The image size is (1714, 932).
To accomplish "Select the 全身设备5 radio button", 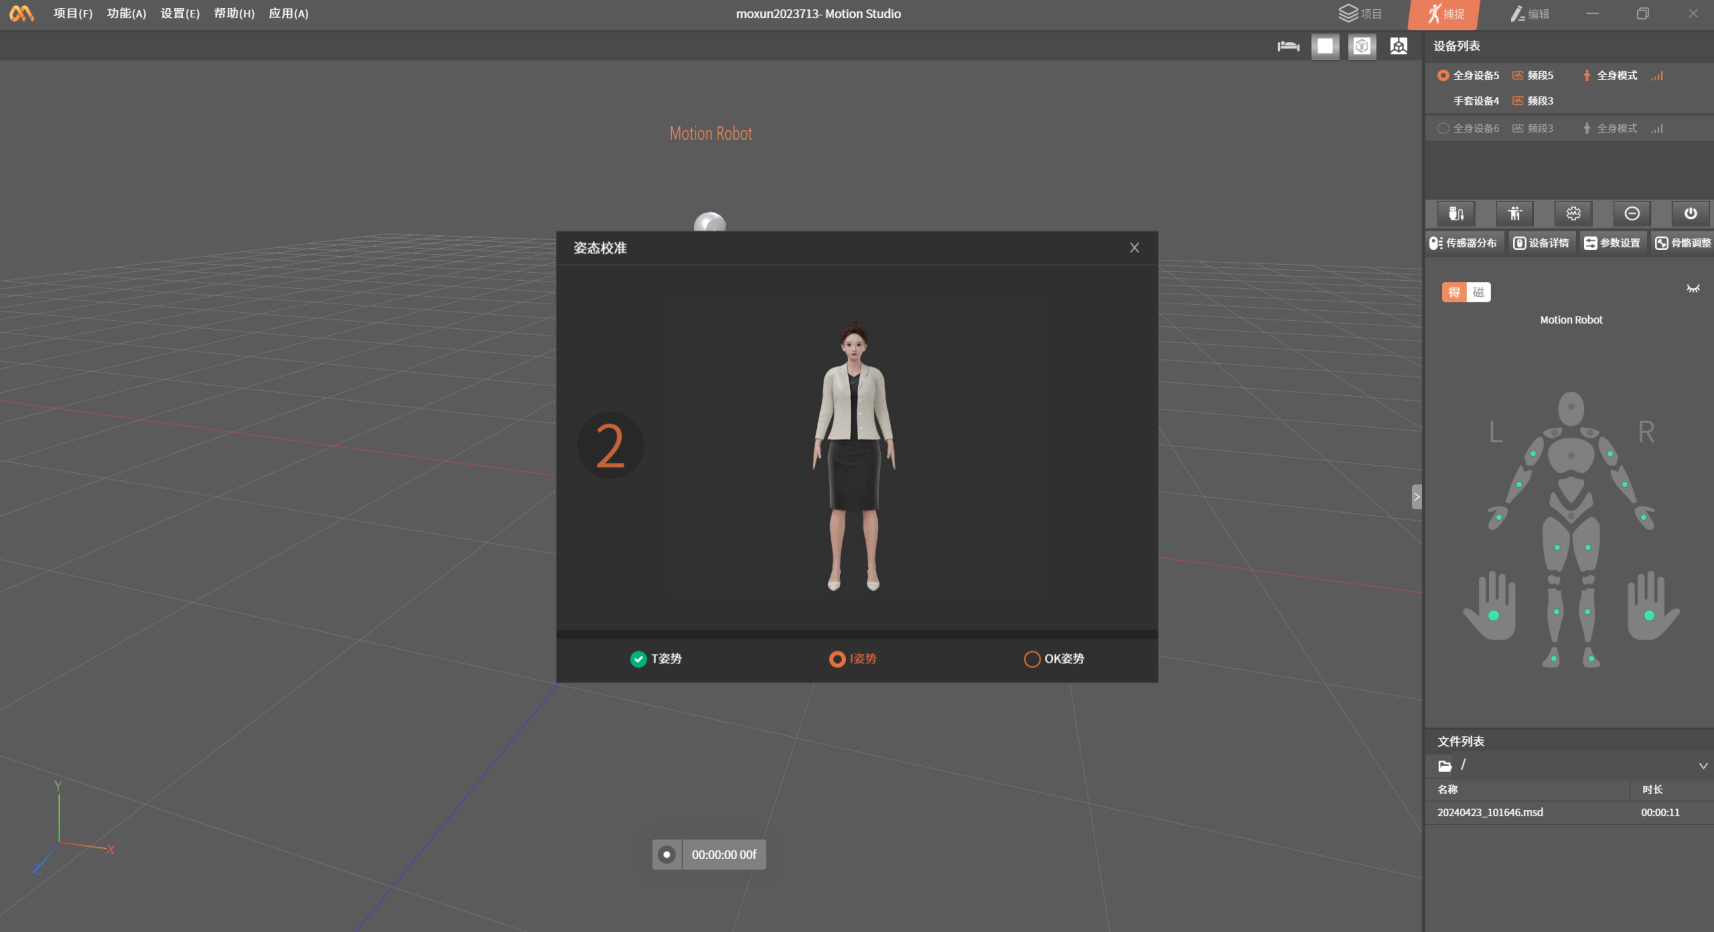I will coord(1443,76).
